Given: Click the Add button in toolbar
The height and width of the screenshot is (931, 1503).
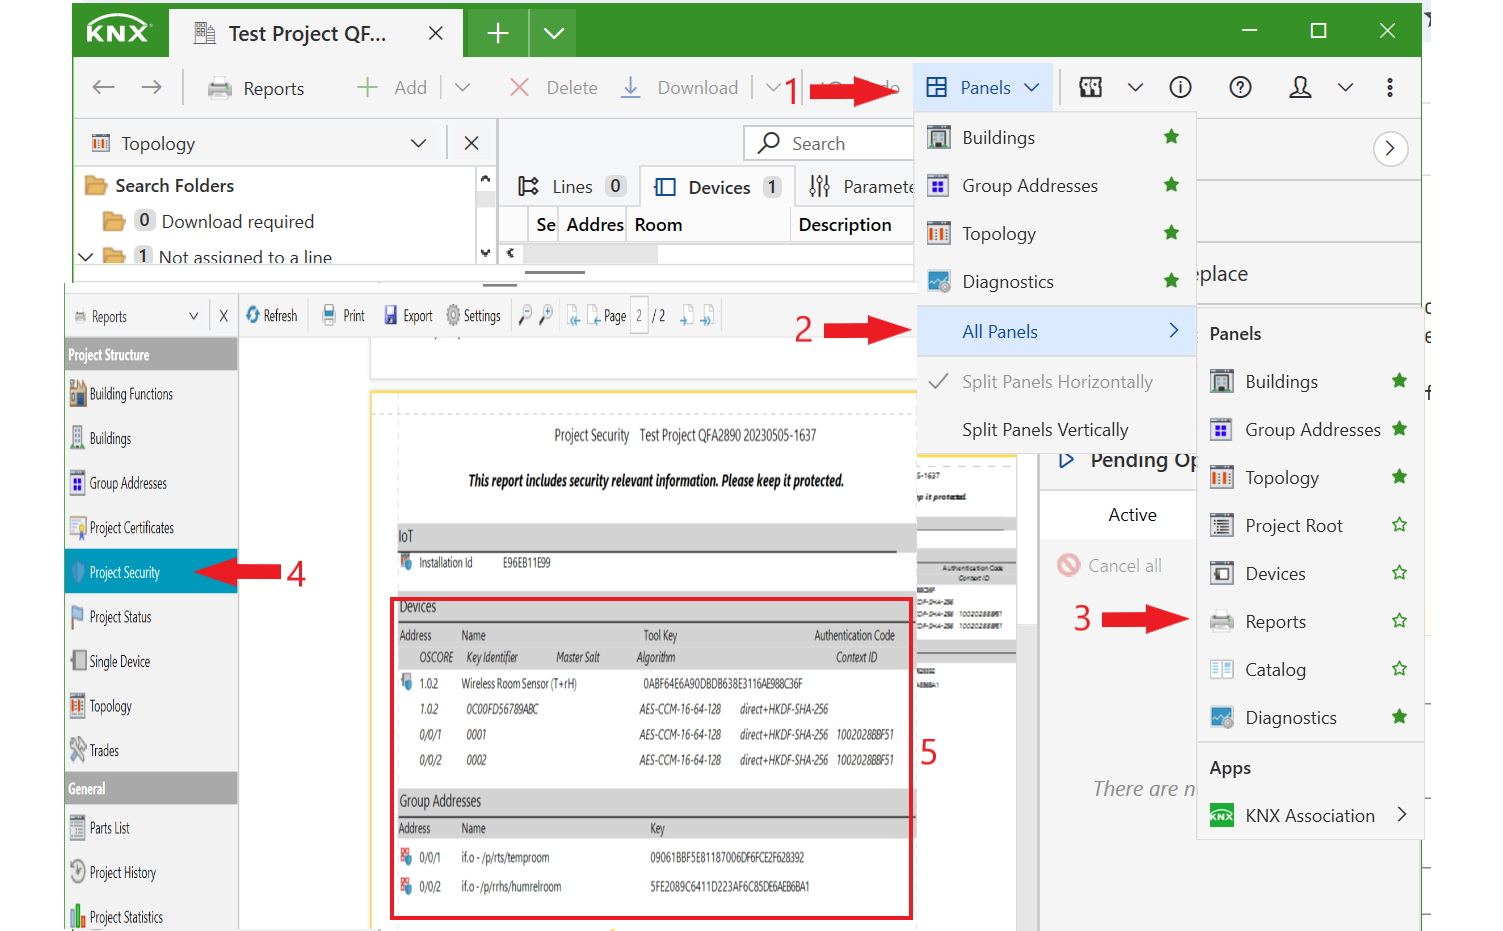Looking at the screenshot, I should (x=392, y=88).
